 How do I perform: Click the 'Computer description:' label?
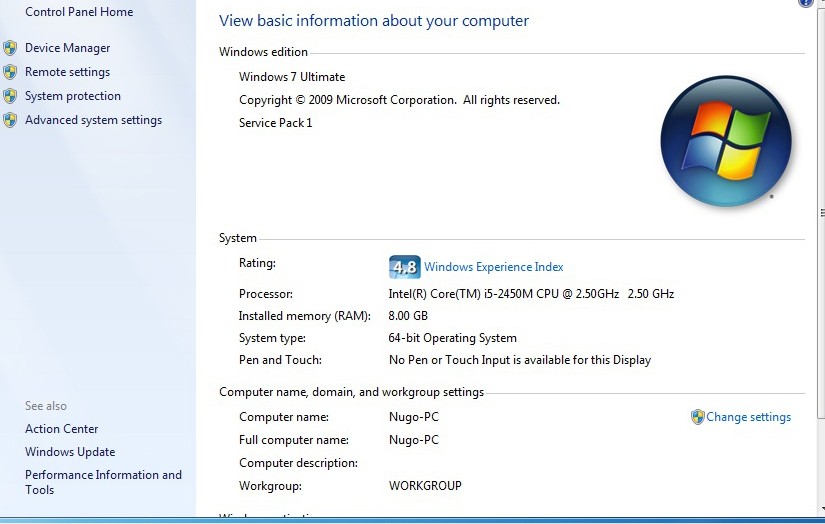[298, 463]
